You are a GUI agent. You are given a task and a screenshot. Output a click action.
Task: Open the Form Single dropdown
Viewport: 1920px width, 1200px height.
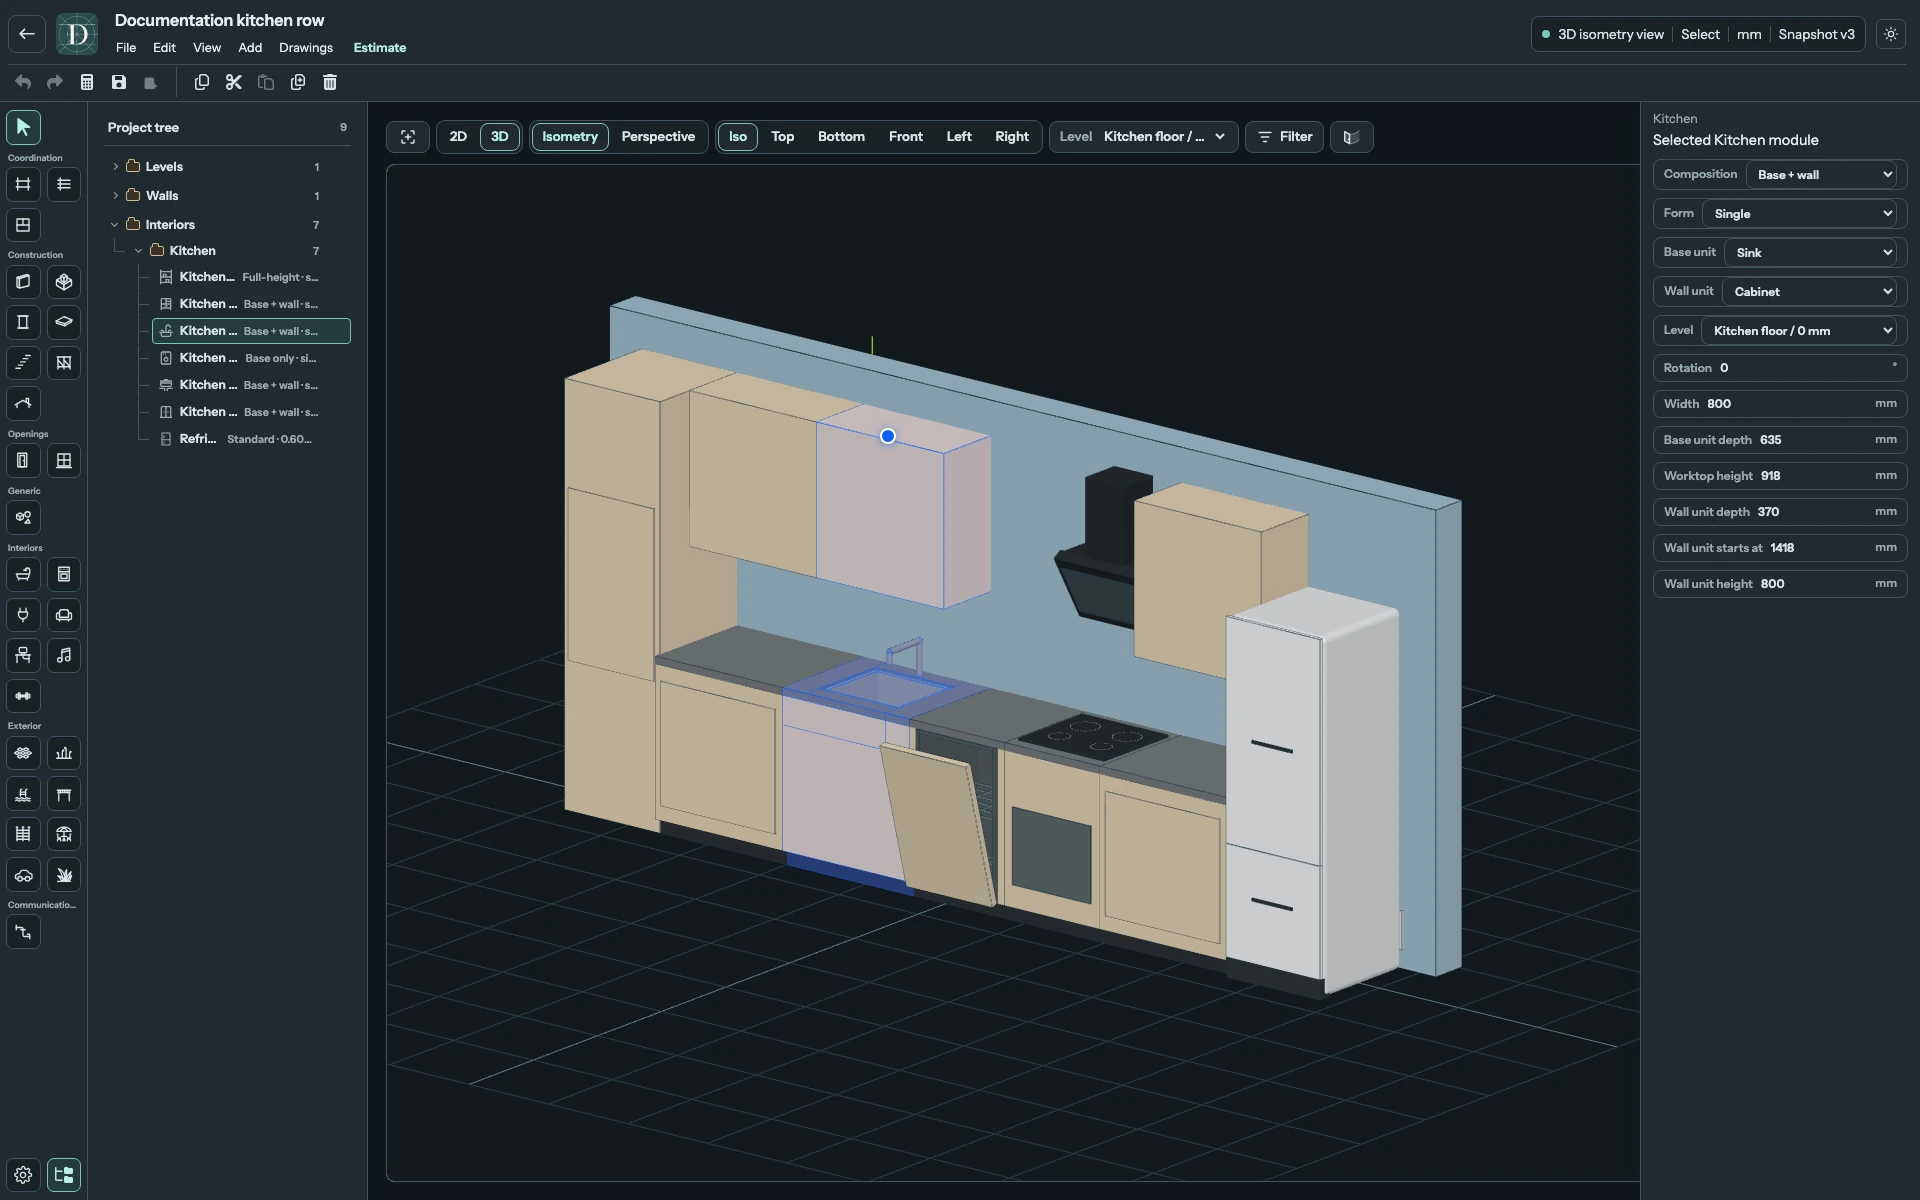[x=1800, y=214]
